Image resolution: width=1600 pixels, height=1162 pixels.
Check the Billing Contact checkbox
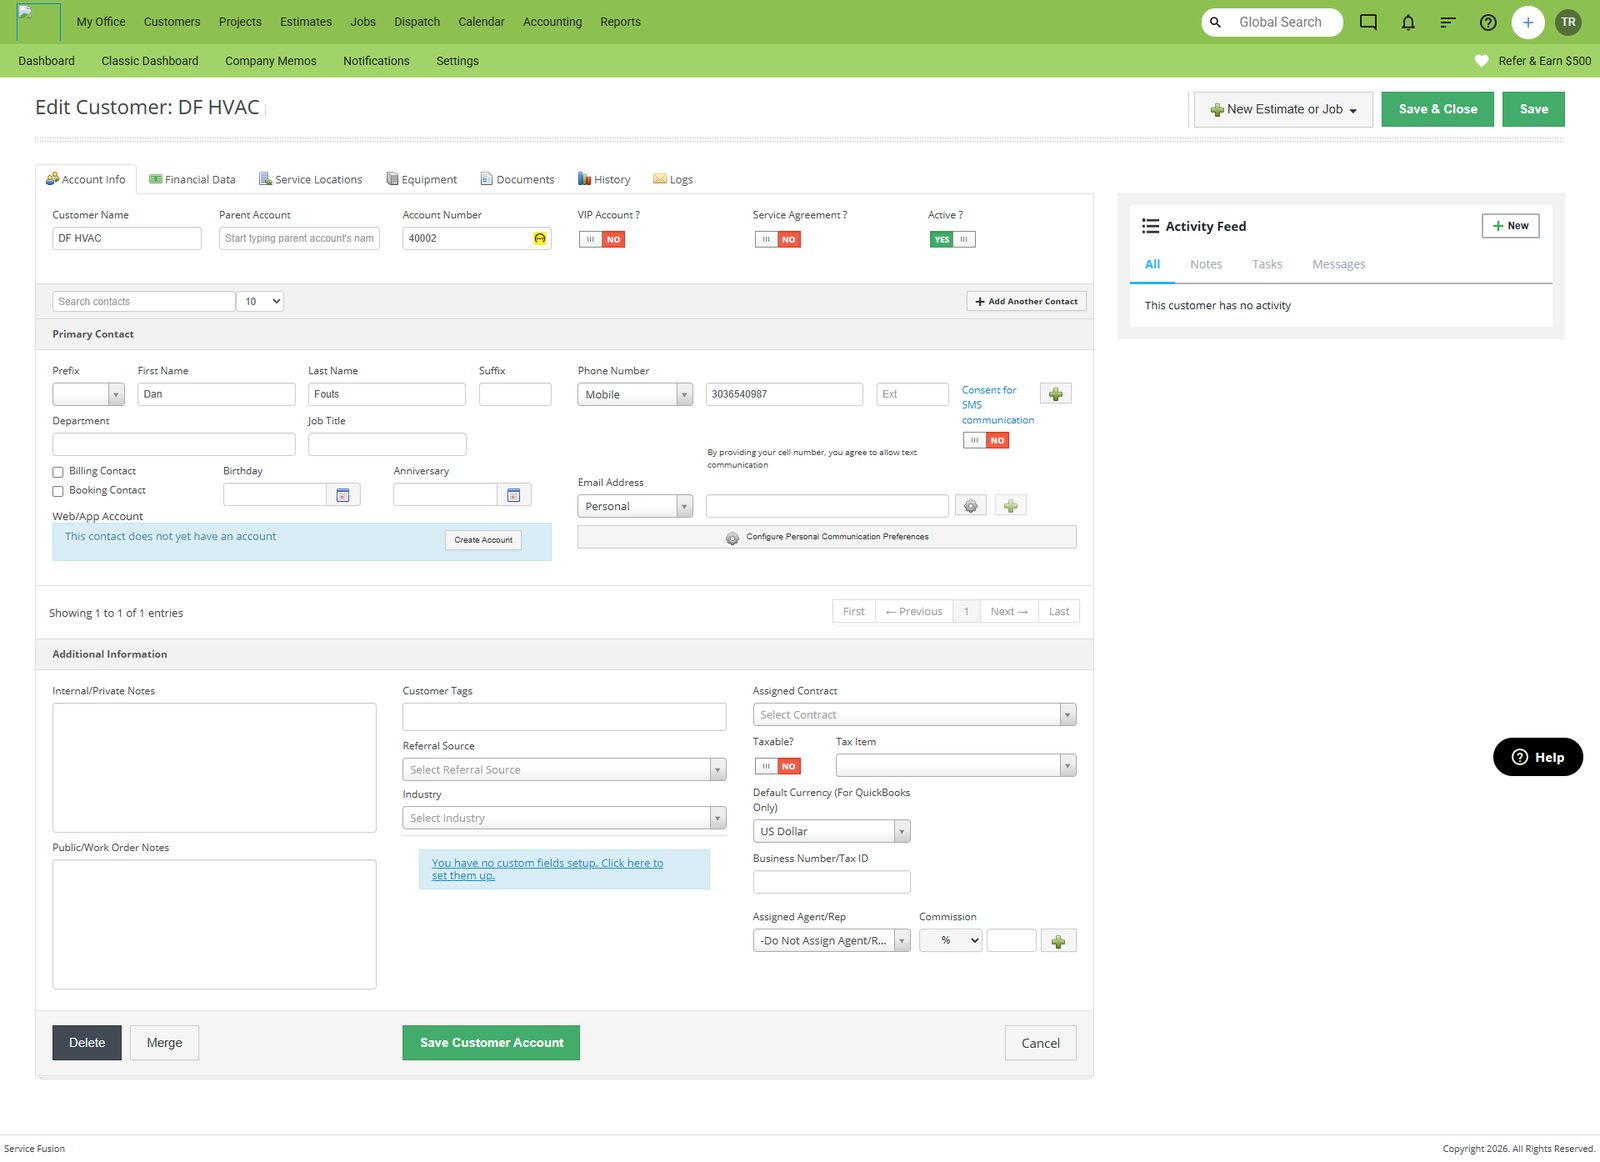[x=58, y=472]
